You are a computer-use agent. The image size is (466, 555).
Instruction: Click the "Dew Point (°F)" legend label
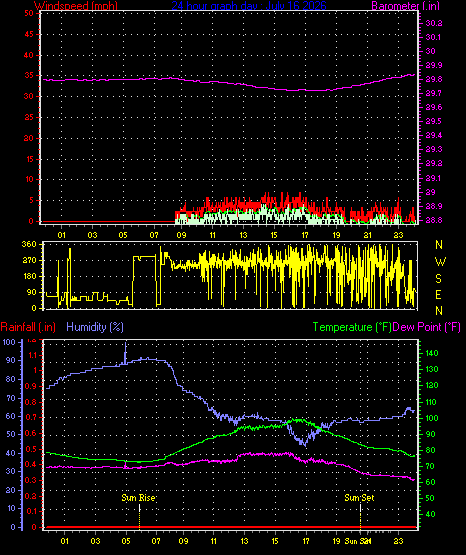427,327
